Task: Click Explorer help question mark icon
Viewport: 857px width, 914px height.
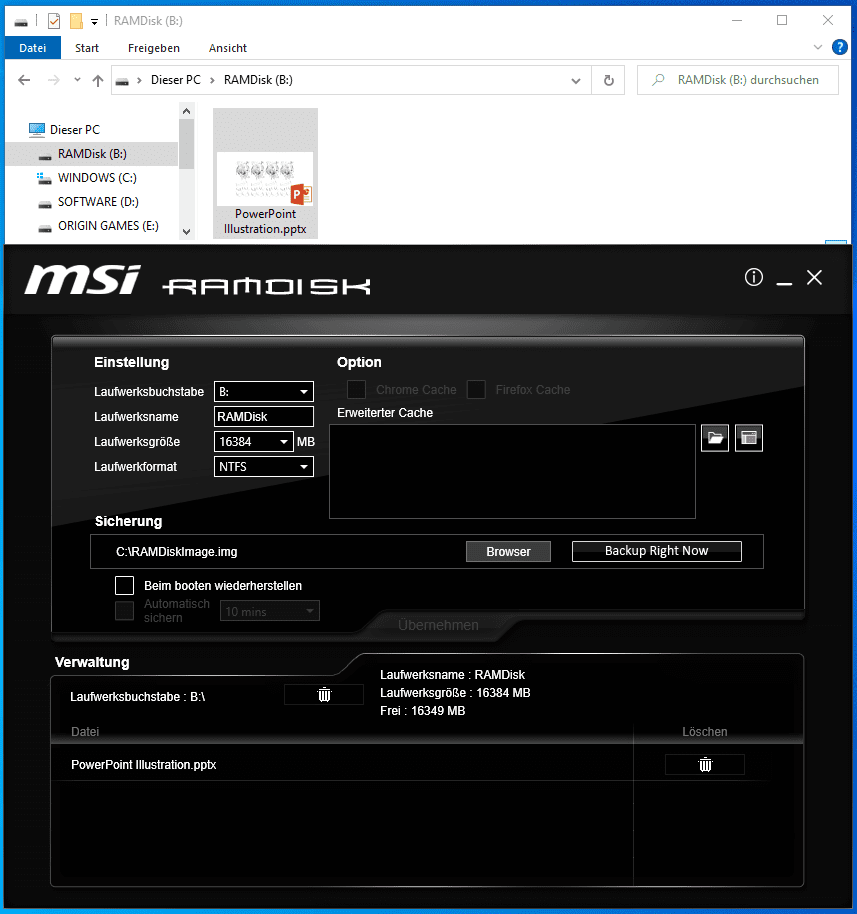Action: click(x=840, y=47)
